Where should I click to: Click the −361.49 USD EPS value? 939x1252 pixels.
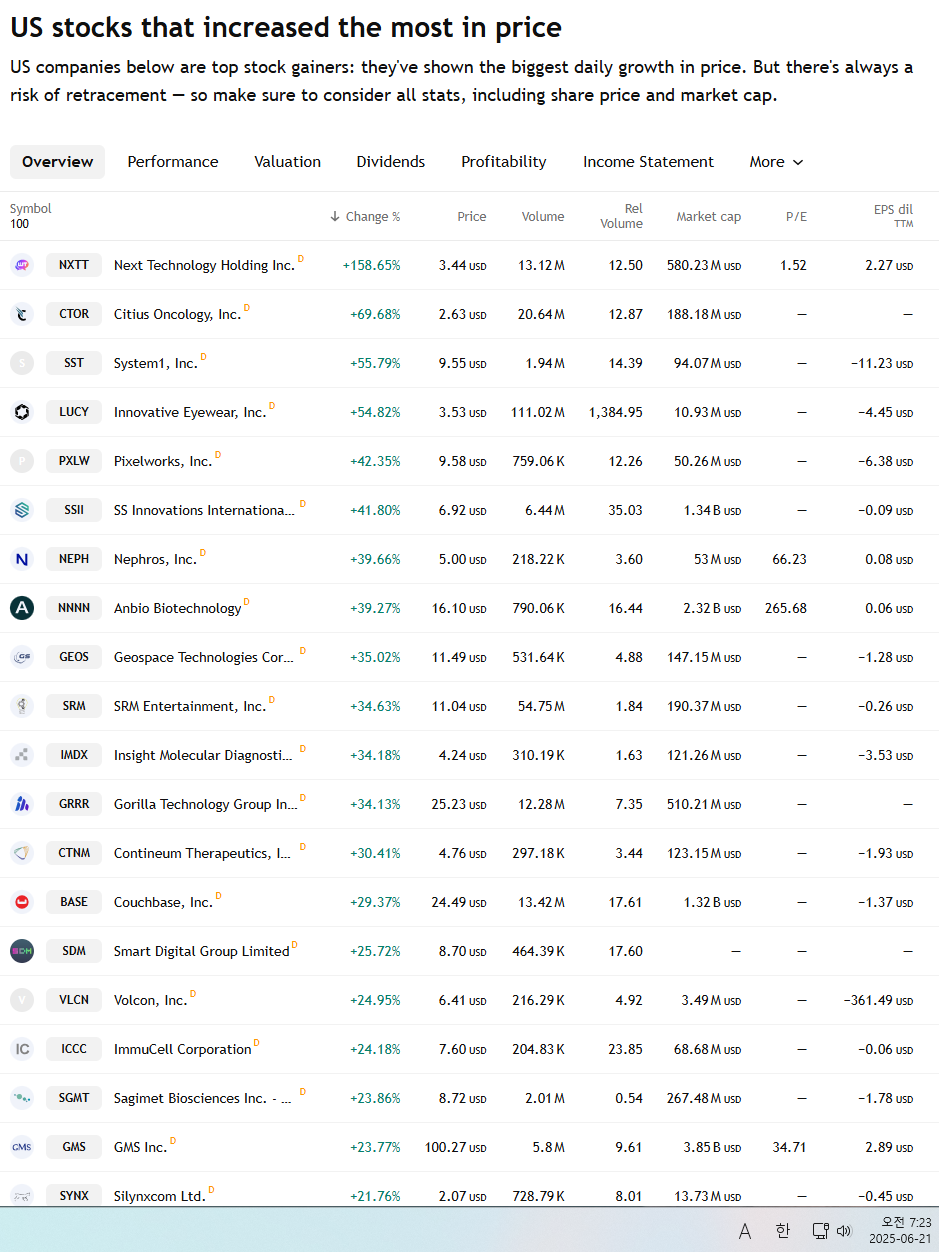point(878,1000)
